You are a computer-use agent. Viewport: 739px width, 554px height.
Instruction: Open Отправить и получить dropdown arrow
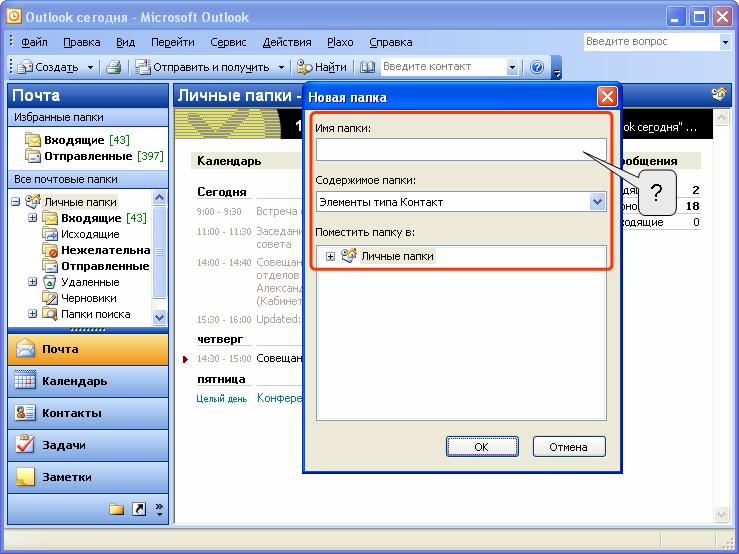pos(281,68)
